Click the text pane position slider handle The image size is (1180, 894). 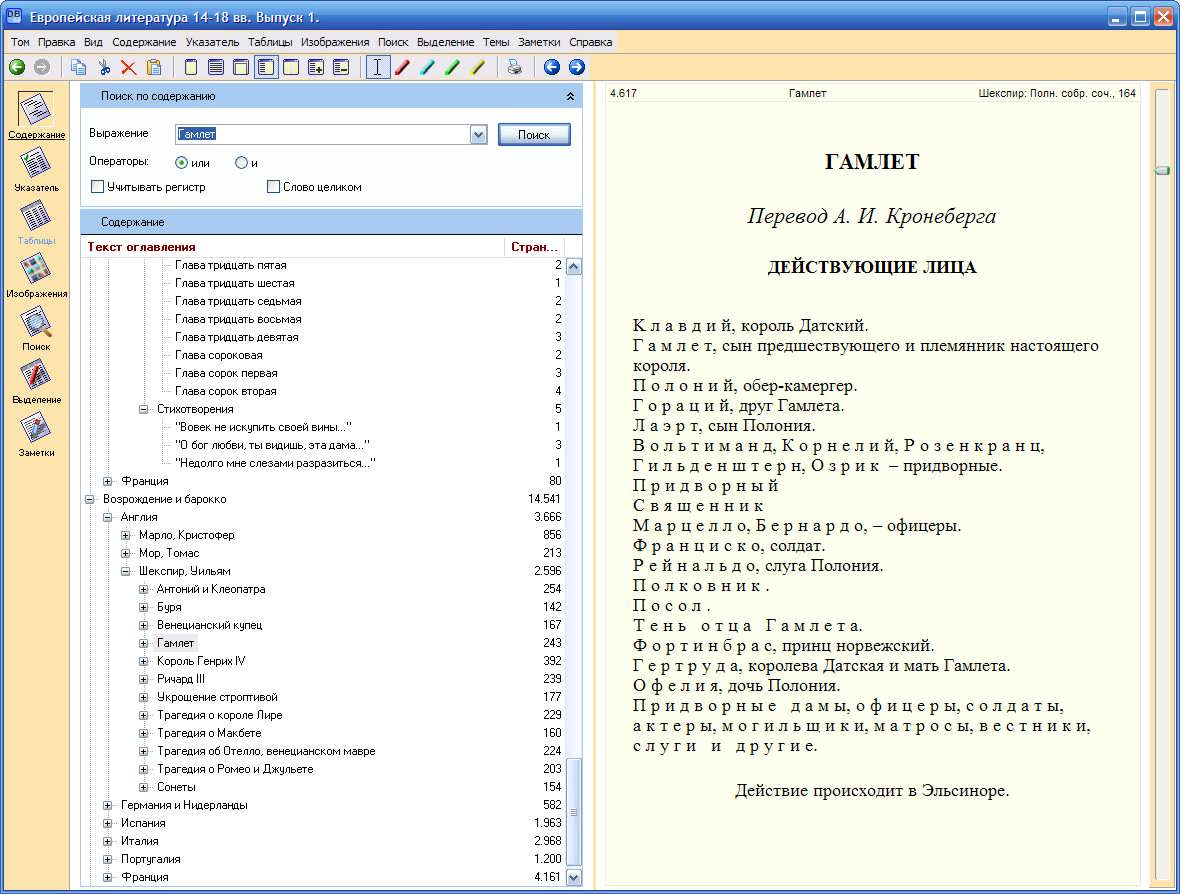1162,171
